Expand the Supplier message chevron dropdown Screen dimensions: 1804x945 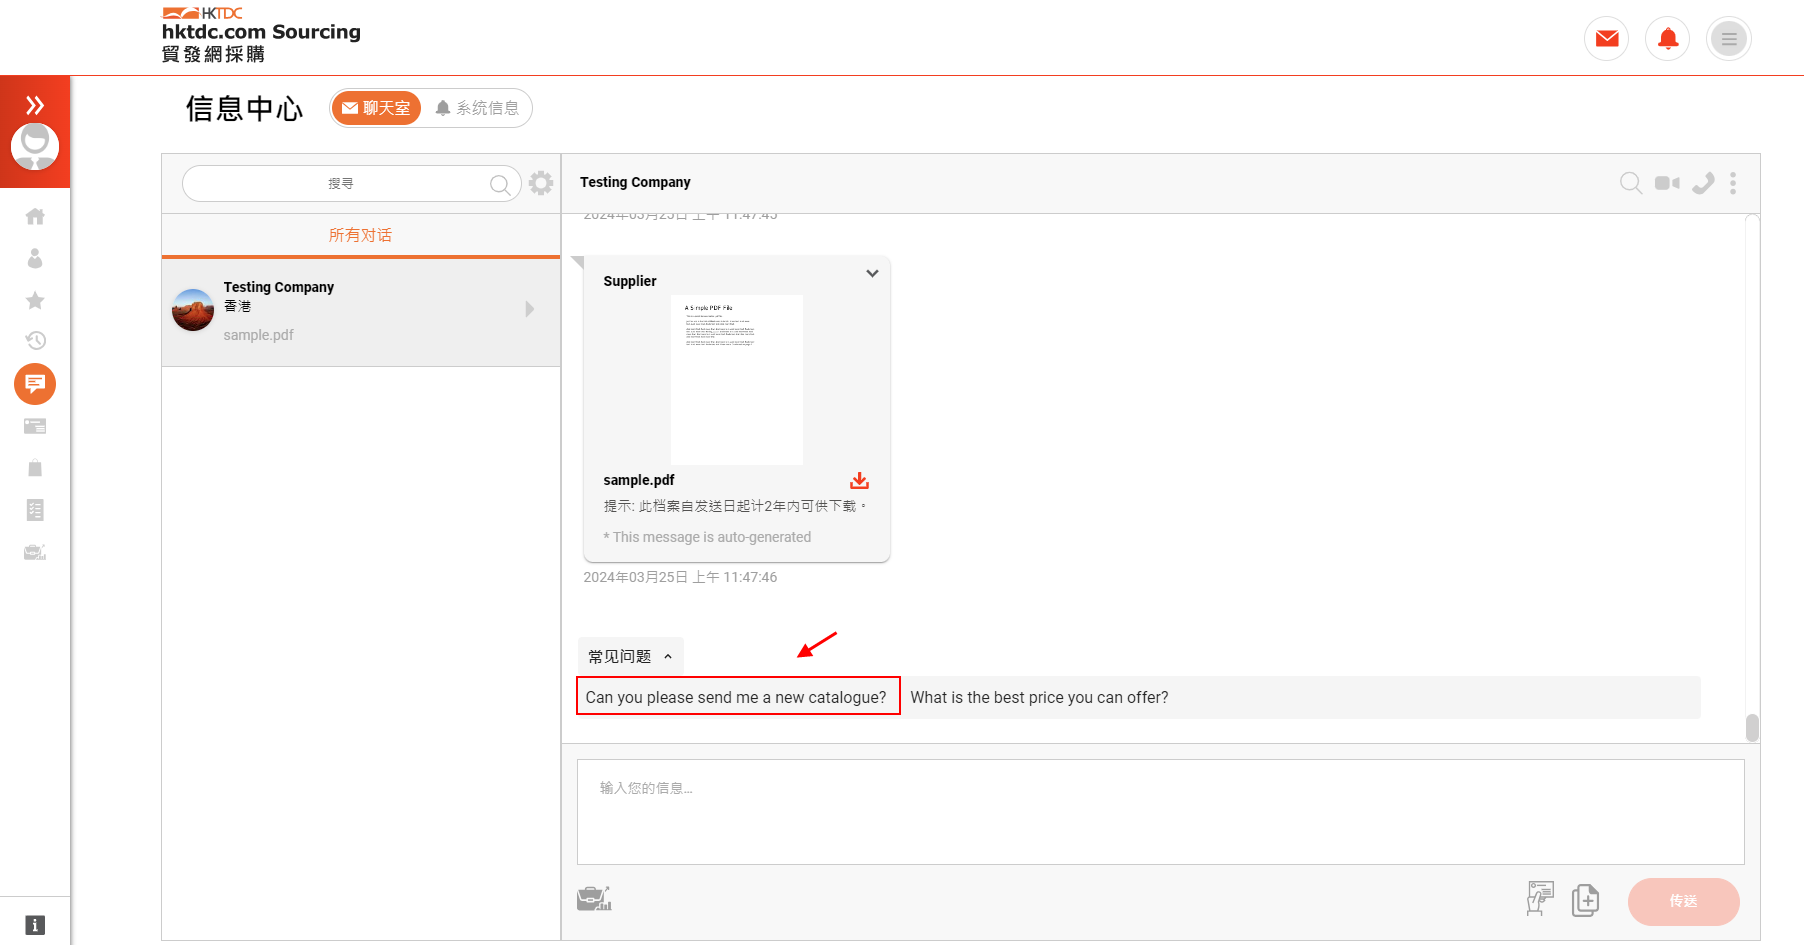pyautogui.click(x=872, y=273)
